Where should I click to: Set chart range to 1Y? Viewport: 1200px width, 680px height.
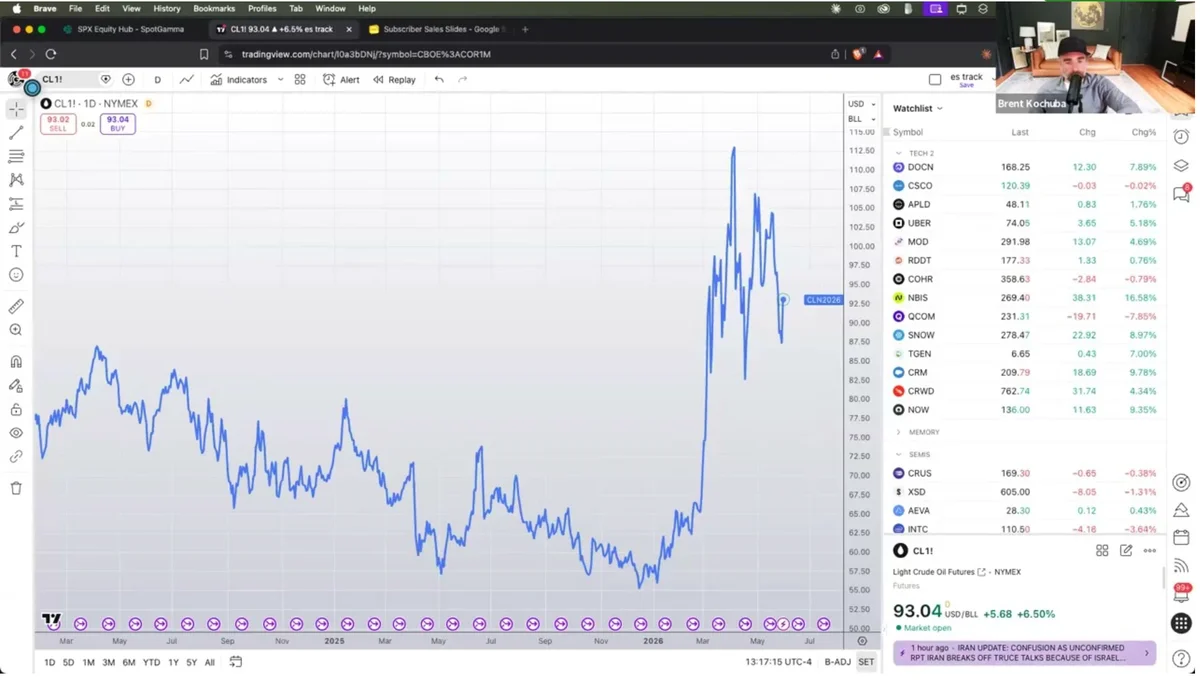click(173, 662)
